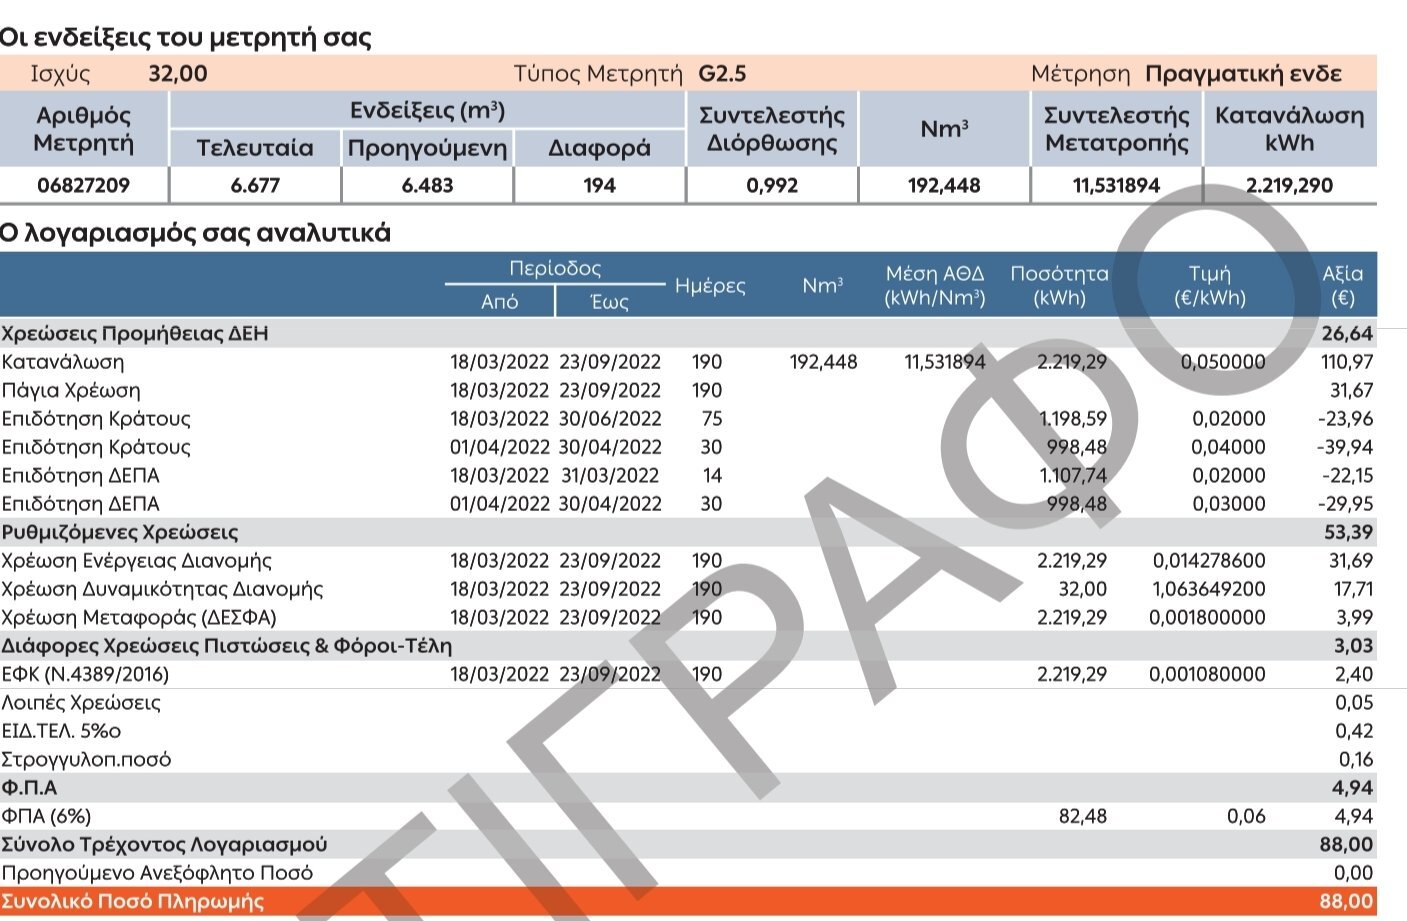Select the transmission charge amount "3,99"
The image size is (1407, 921).
(x=1354, y=617)
